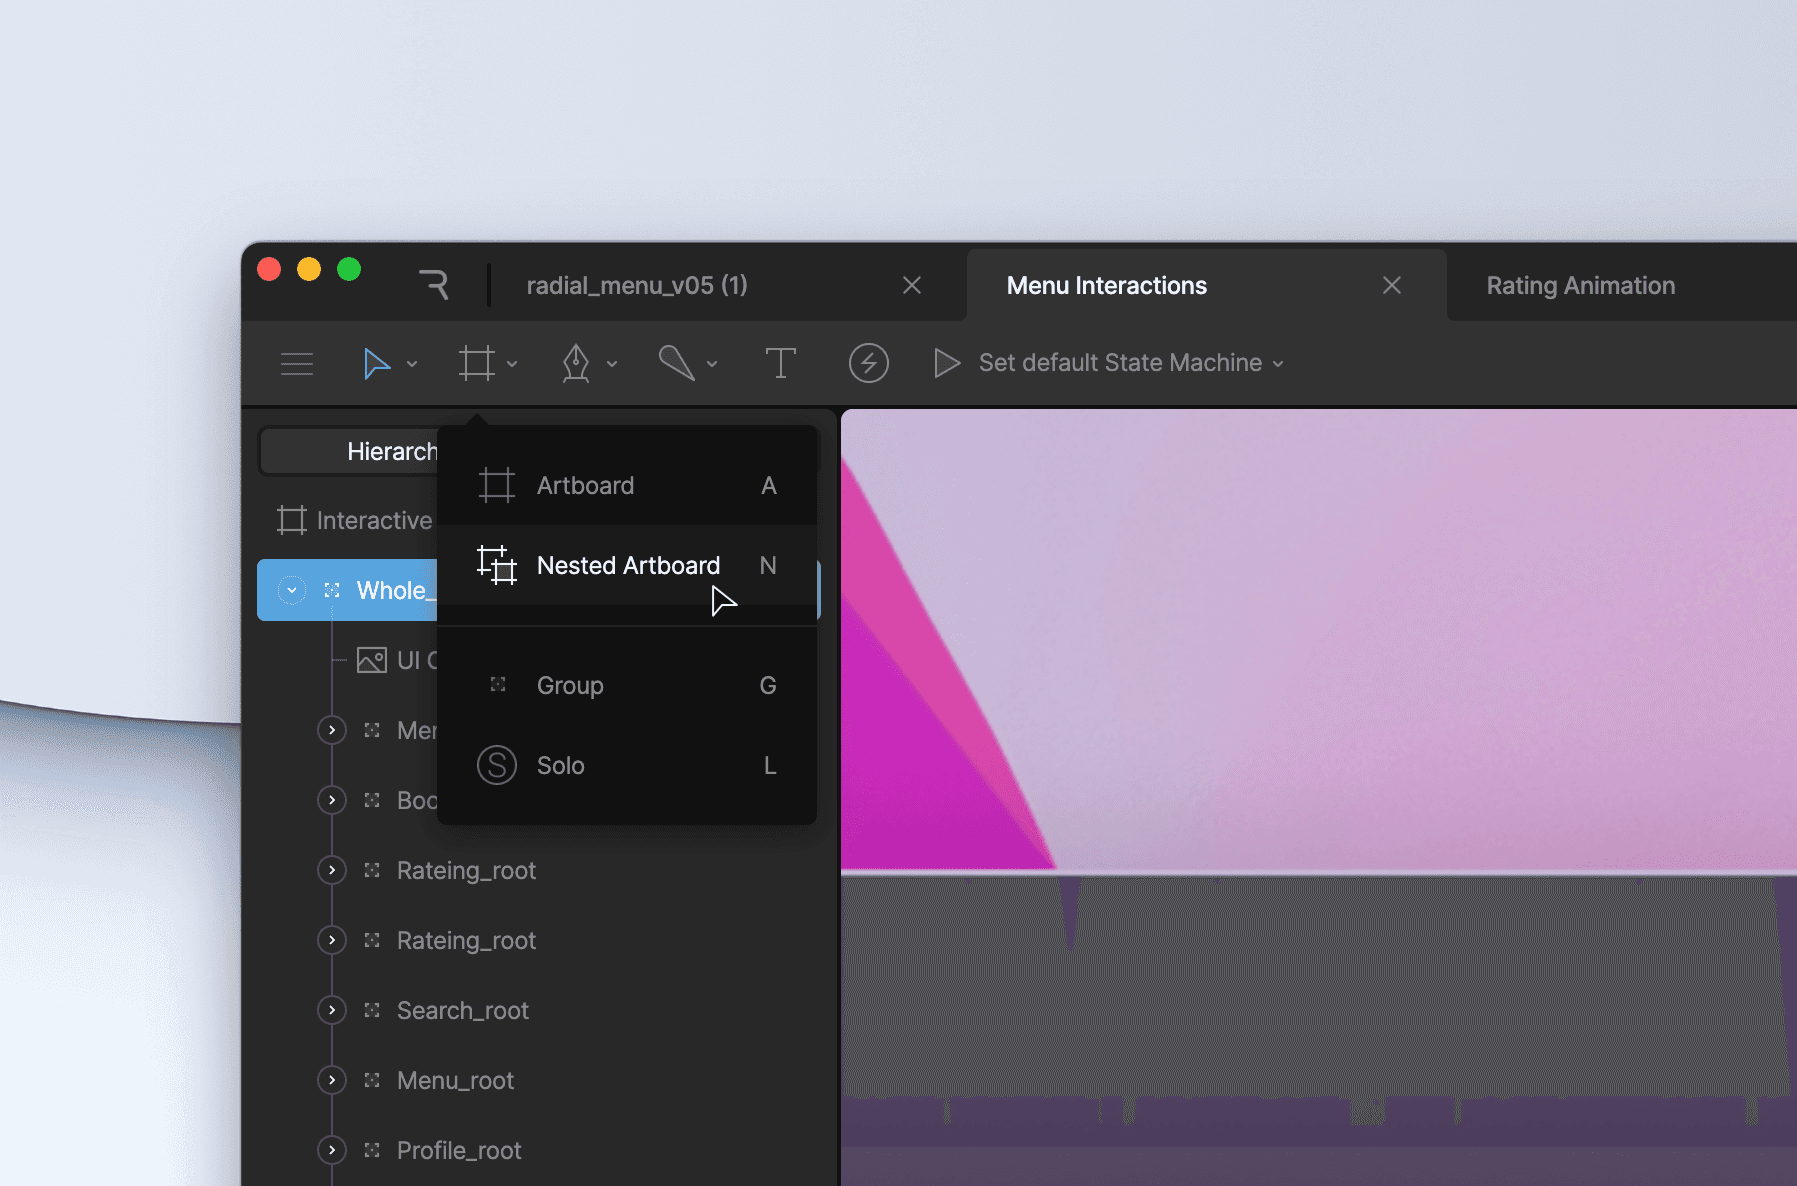Screen dimensions: 1797x1186
Task: Close the Menu Interactions tab
Action: [1391, 285]
